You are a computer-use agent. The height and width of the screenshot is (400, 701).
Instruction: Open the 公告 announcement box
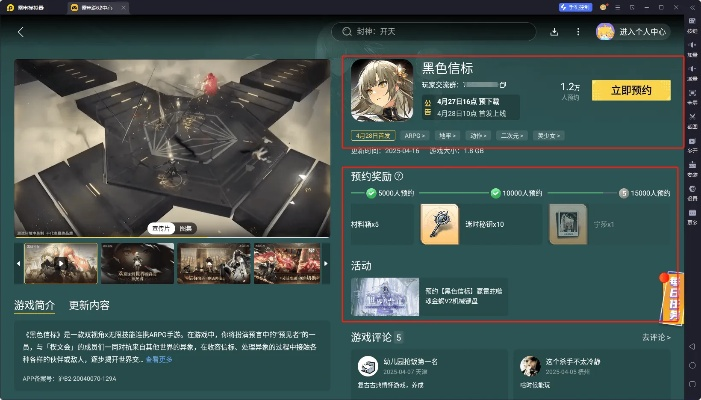(470, 107)
